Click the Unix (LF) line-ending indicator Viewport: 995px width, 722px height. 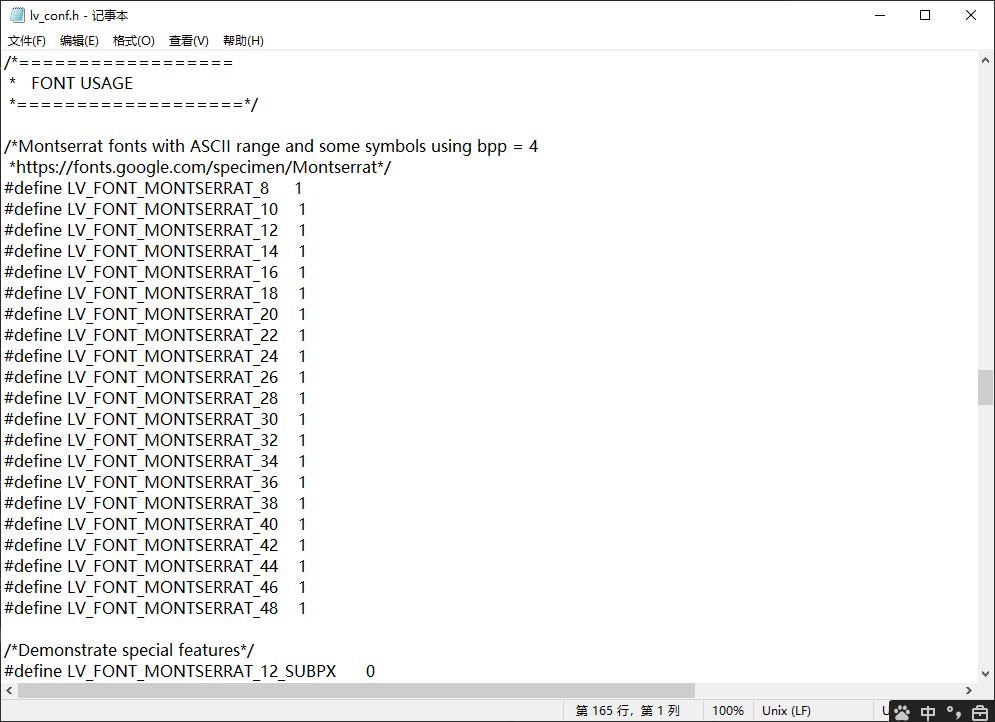786,710
